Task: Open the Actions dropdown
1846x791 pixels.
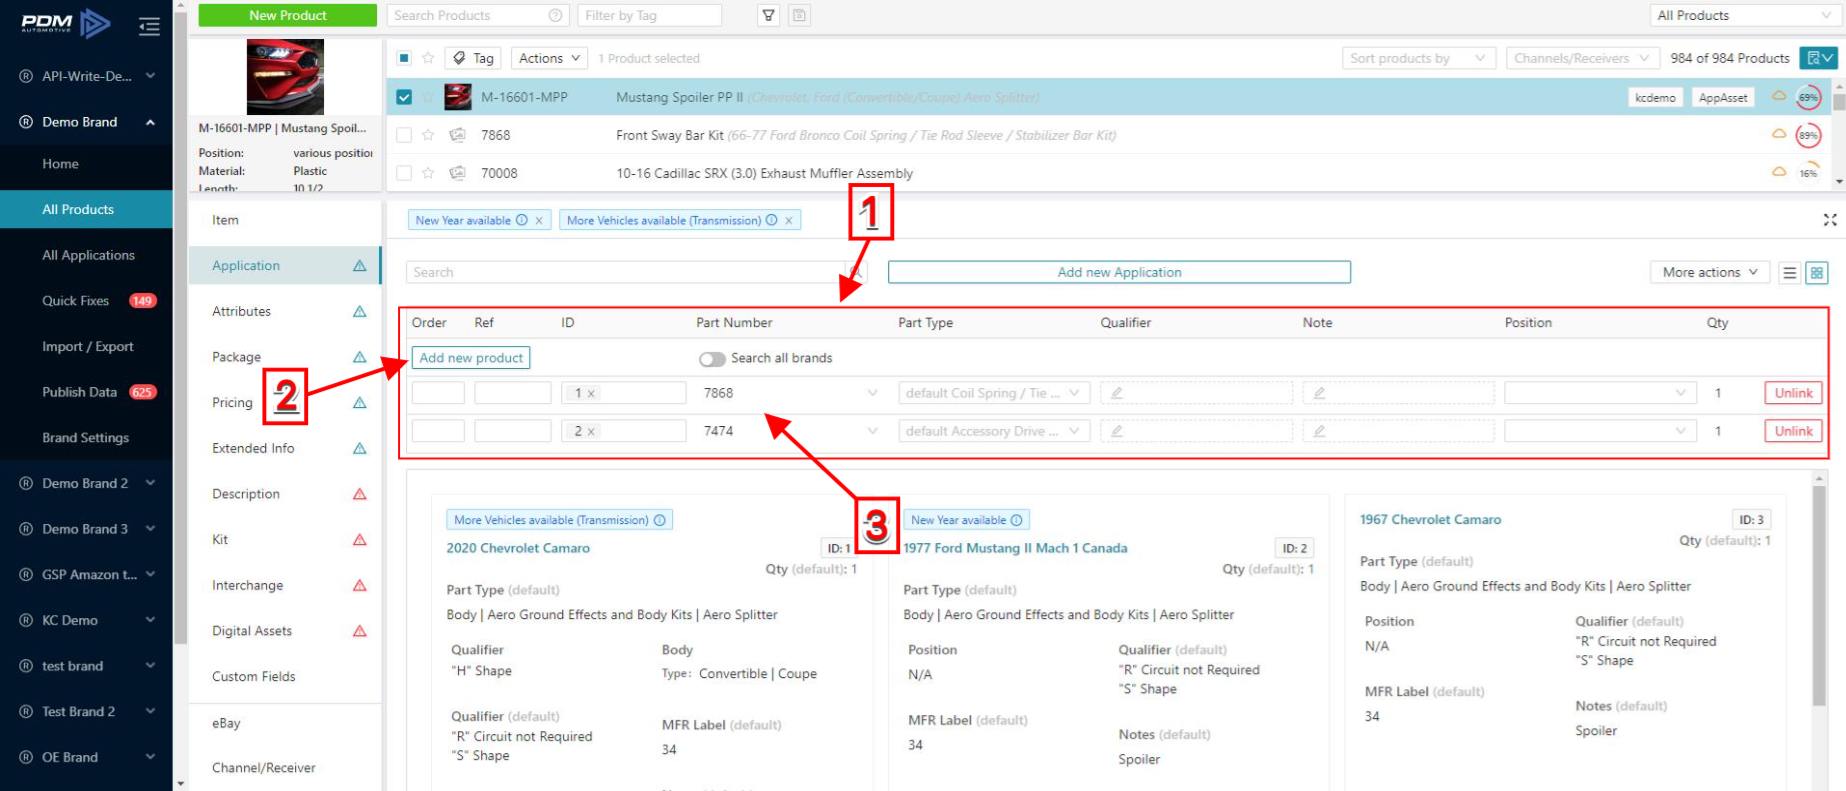Action: click(x=549, y=58)
